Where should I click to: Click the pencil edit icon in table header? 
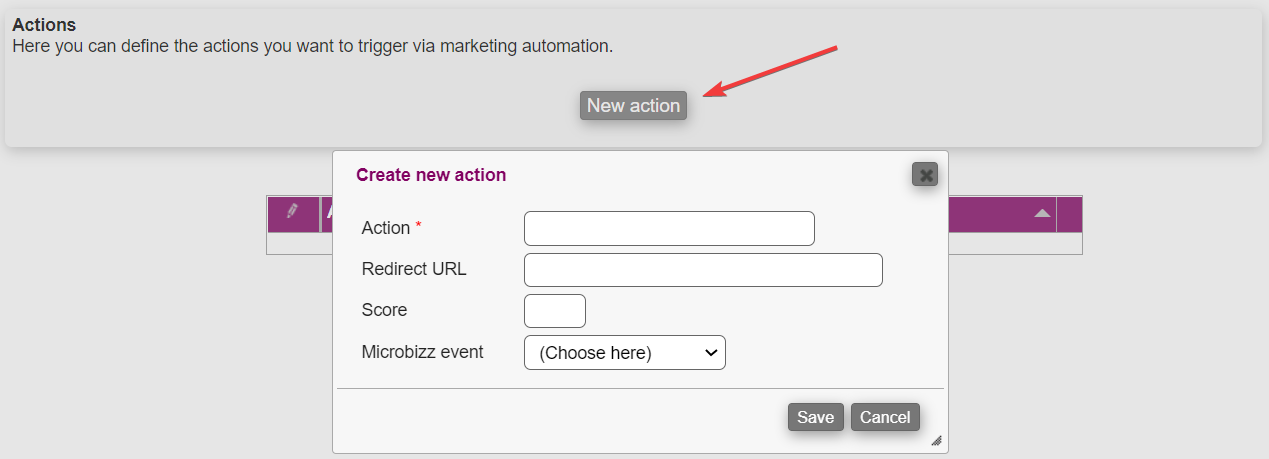pyautogui.click(x=293, y=212)
